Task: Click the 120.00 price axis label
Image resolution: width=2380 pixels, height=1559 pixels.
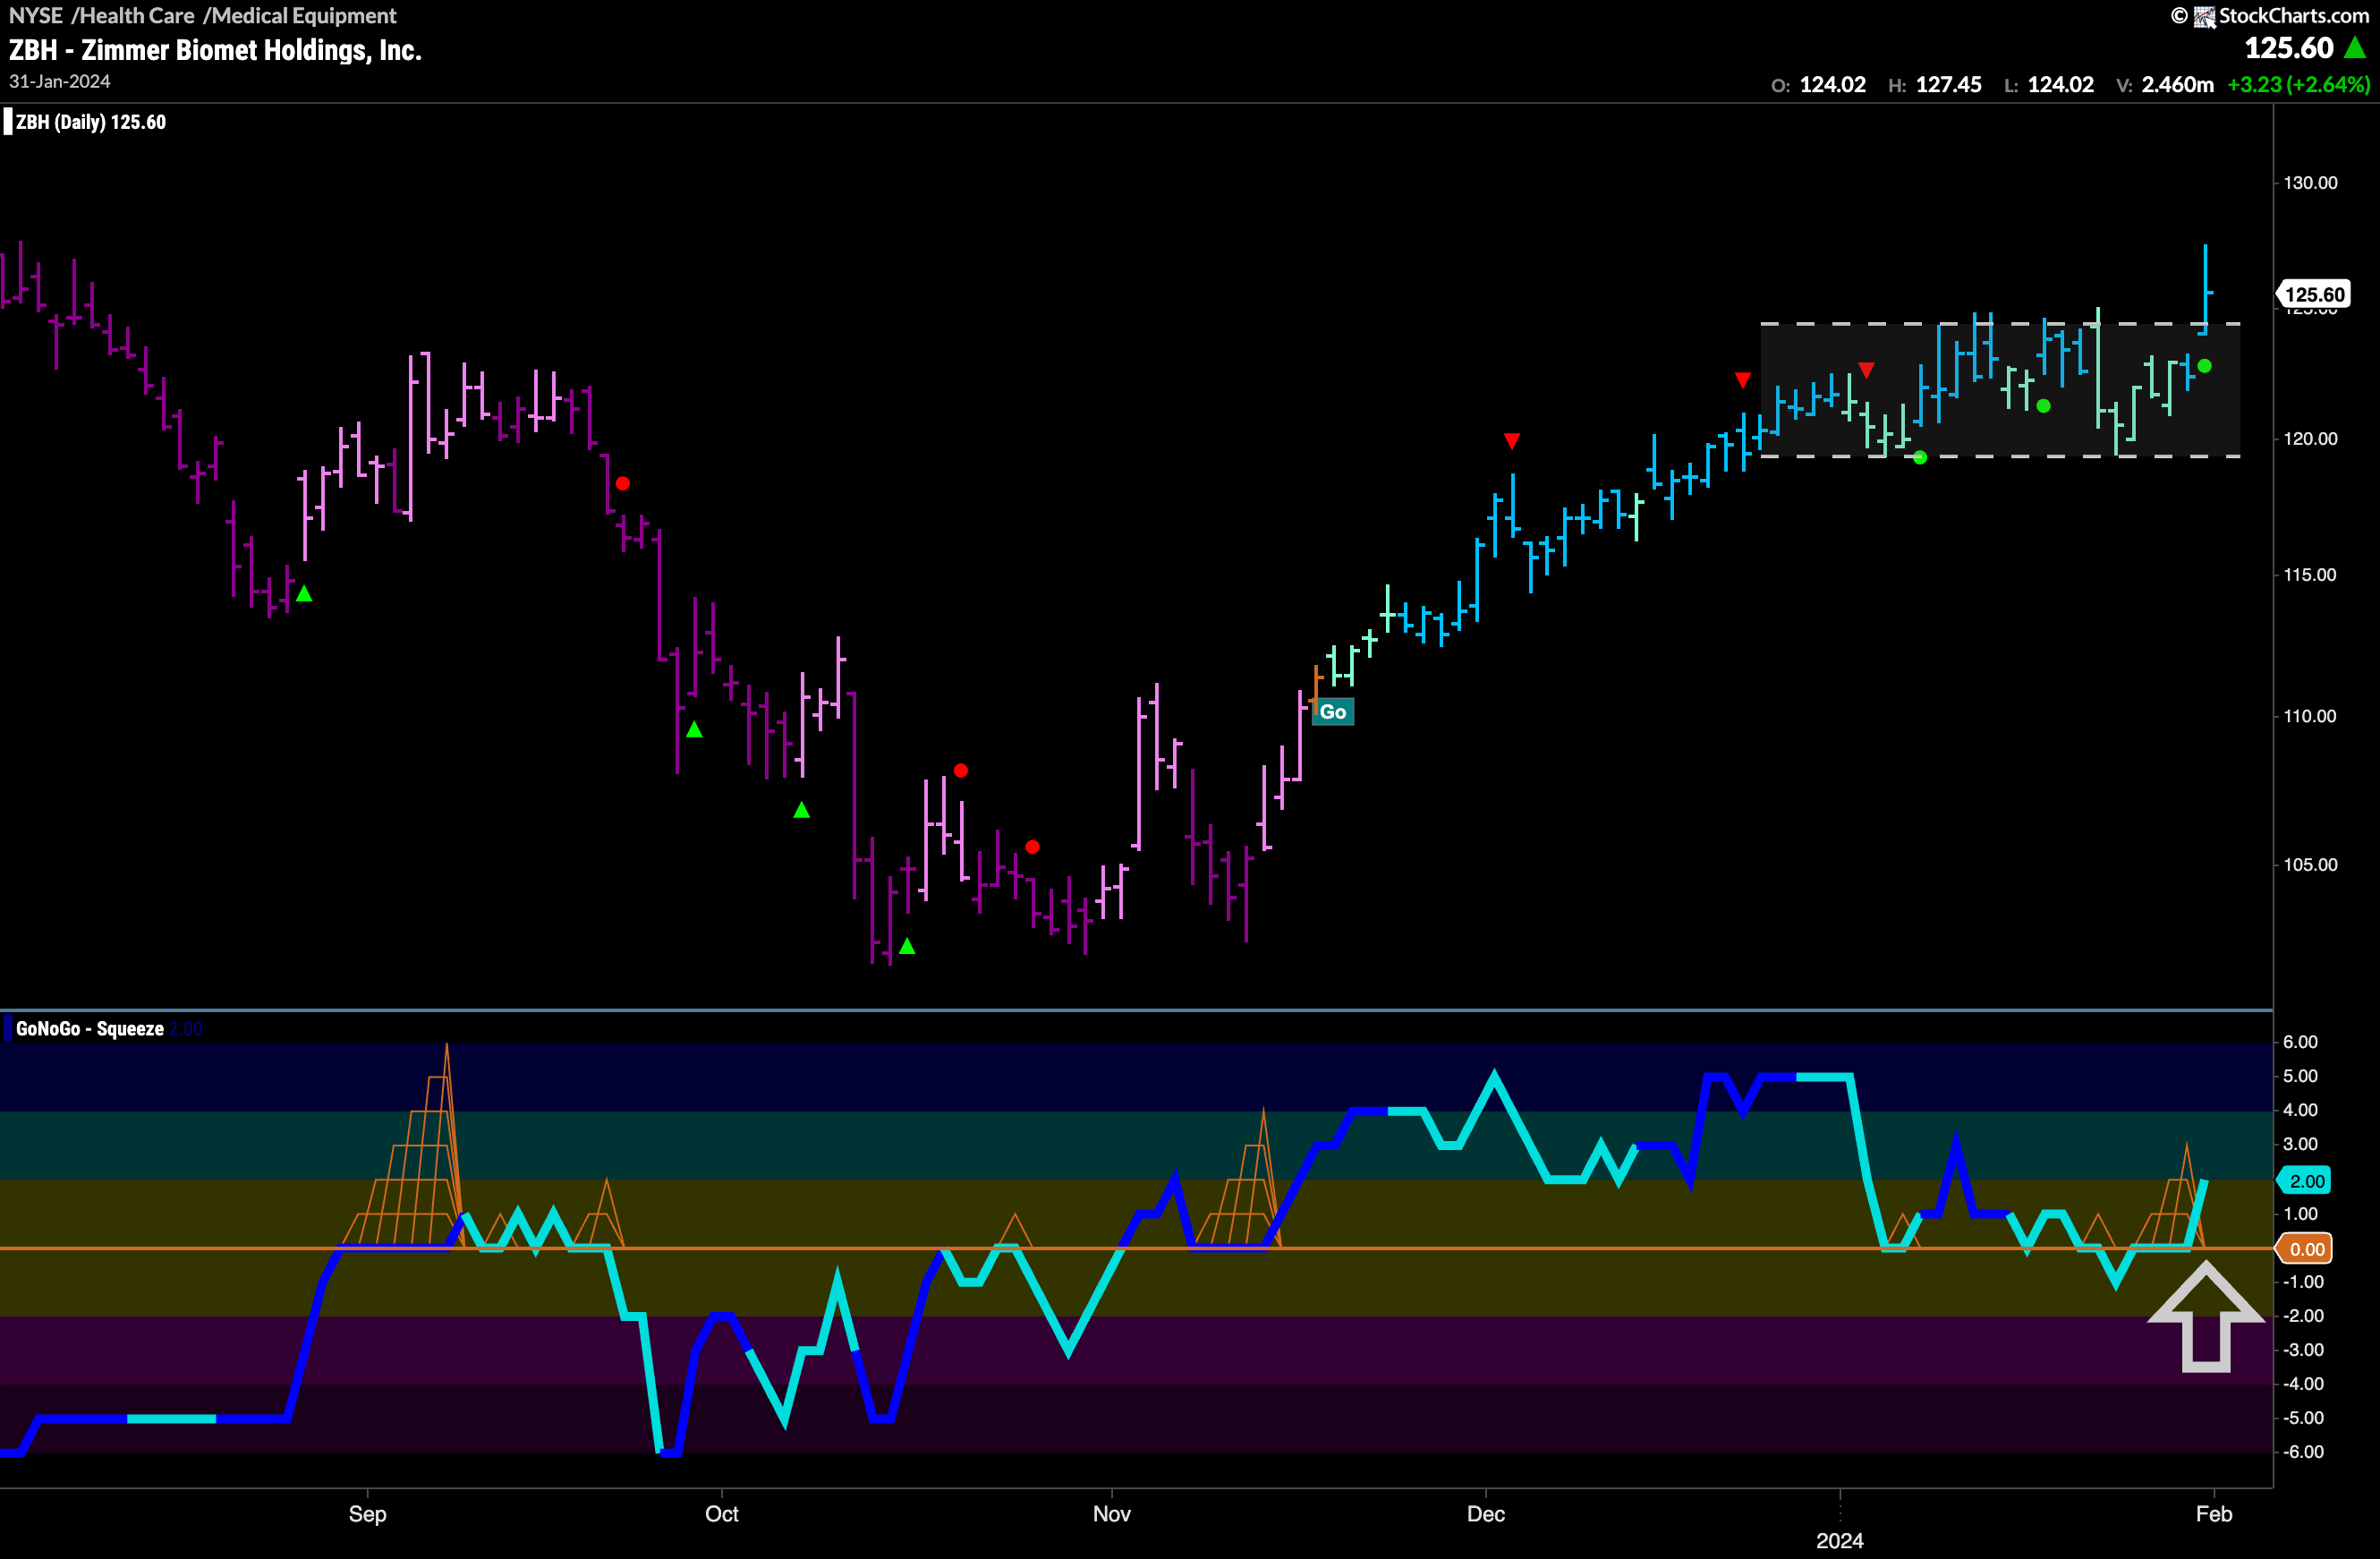Action: click(x=2311, y=439)
